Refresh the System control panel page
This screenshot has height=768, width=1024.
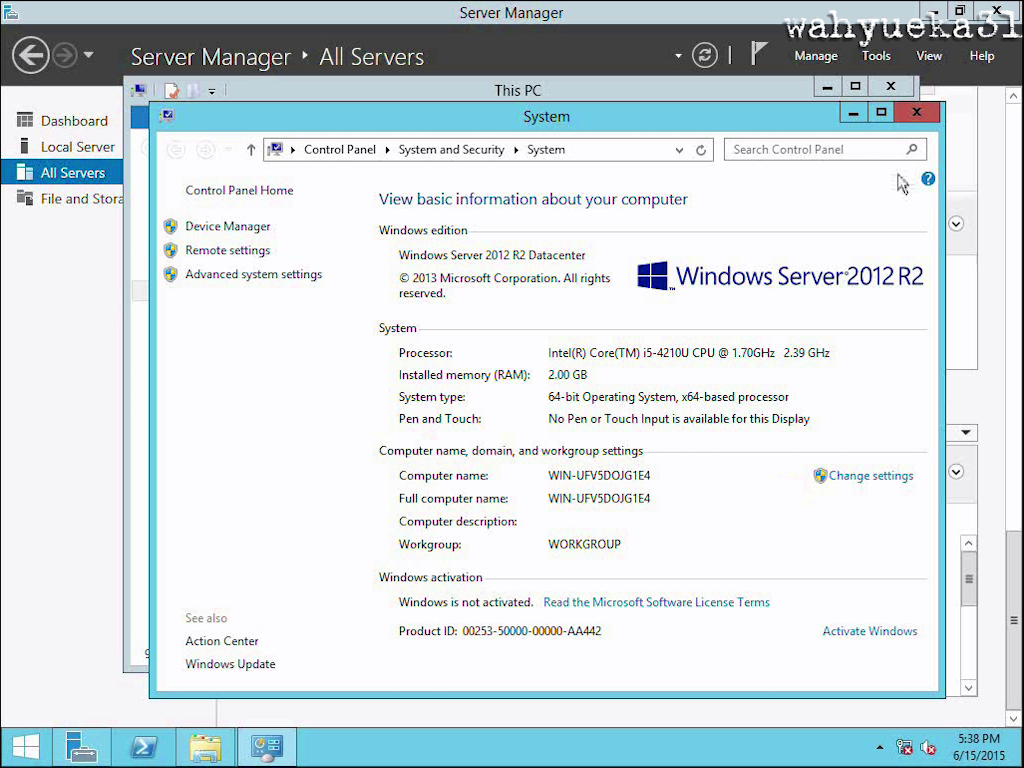[x=701, y=150]
